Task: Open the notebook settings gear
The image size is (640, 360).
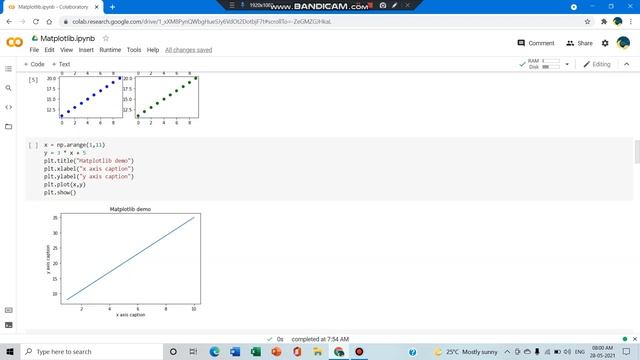Action: click(605, 43)
